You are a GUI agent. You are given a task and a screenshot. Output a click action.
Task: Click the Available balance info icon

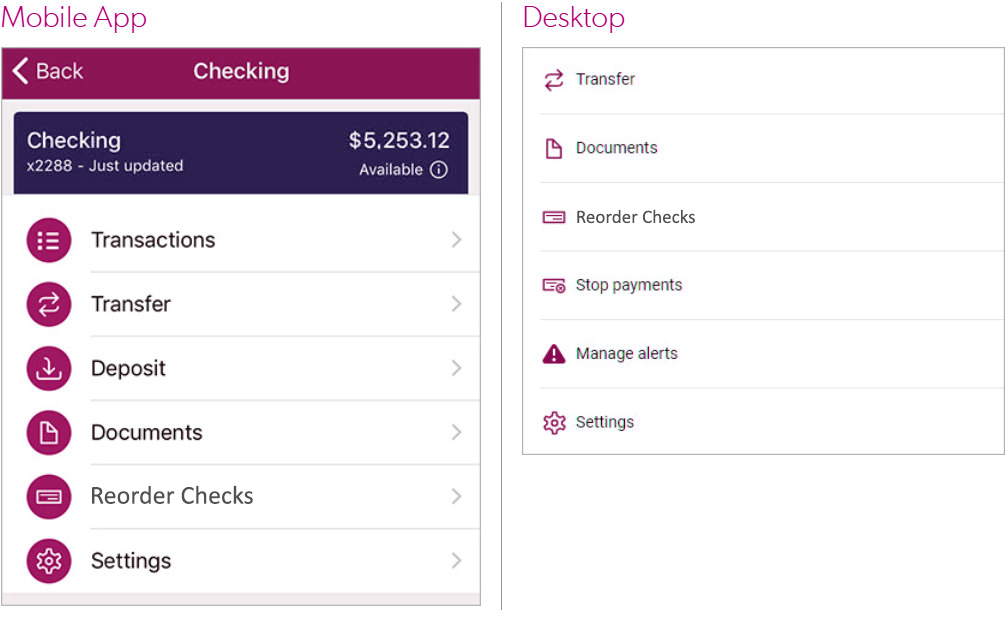pyautogui.click(x=438, y=170)
